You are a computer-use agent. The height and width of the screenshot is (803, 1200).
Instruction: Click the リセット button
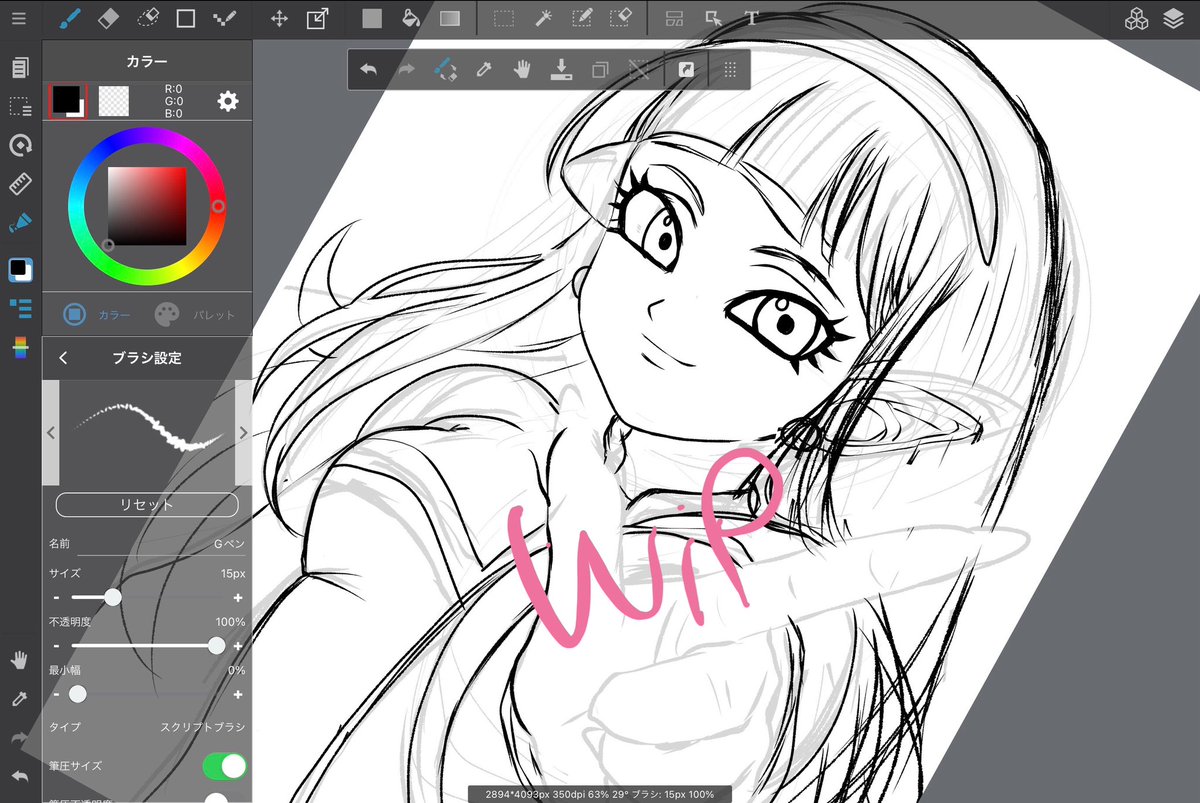click(x=147, y=504)
